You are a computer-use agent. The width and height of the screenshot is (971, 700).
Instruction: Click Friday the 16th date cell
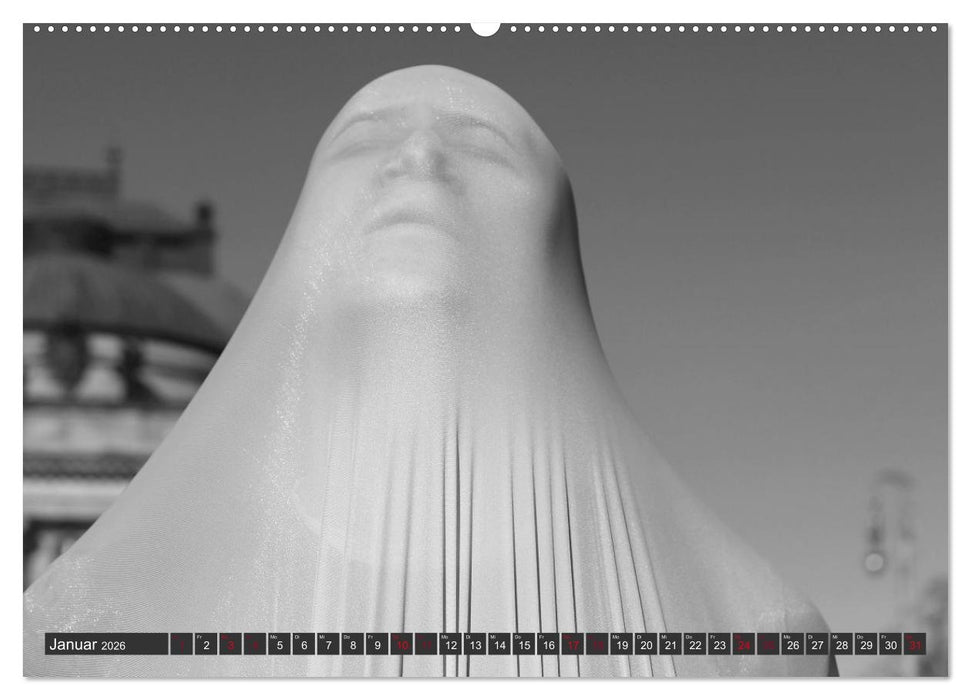point(548,645)
